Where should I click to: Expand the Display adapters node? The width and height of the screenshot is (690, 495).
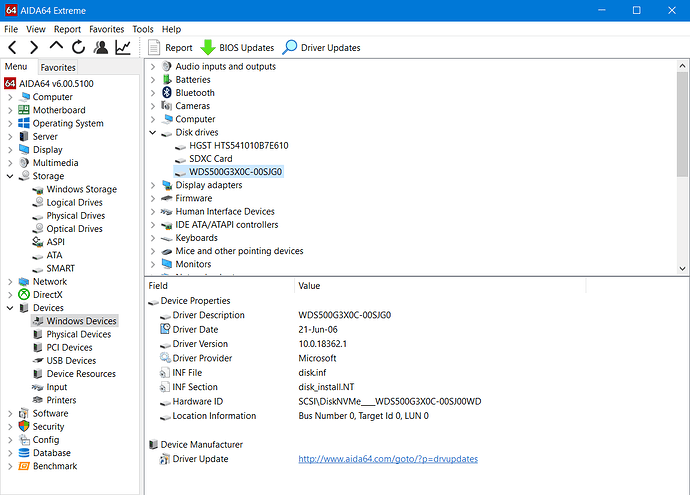pos(153,185)
